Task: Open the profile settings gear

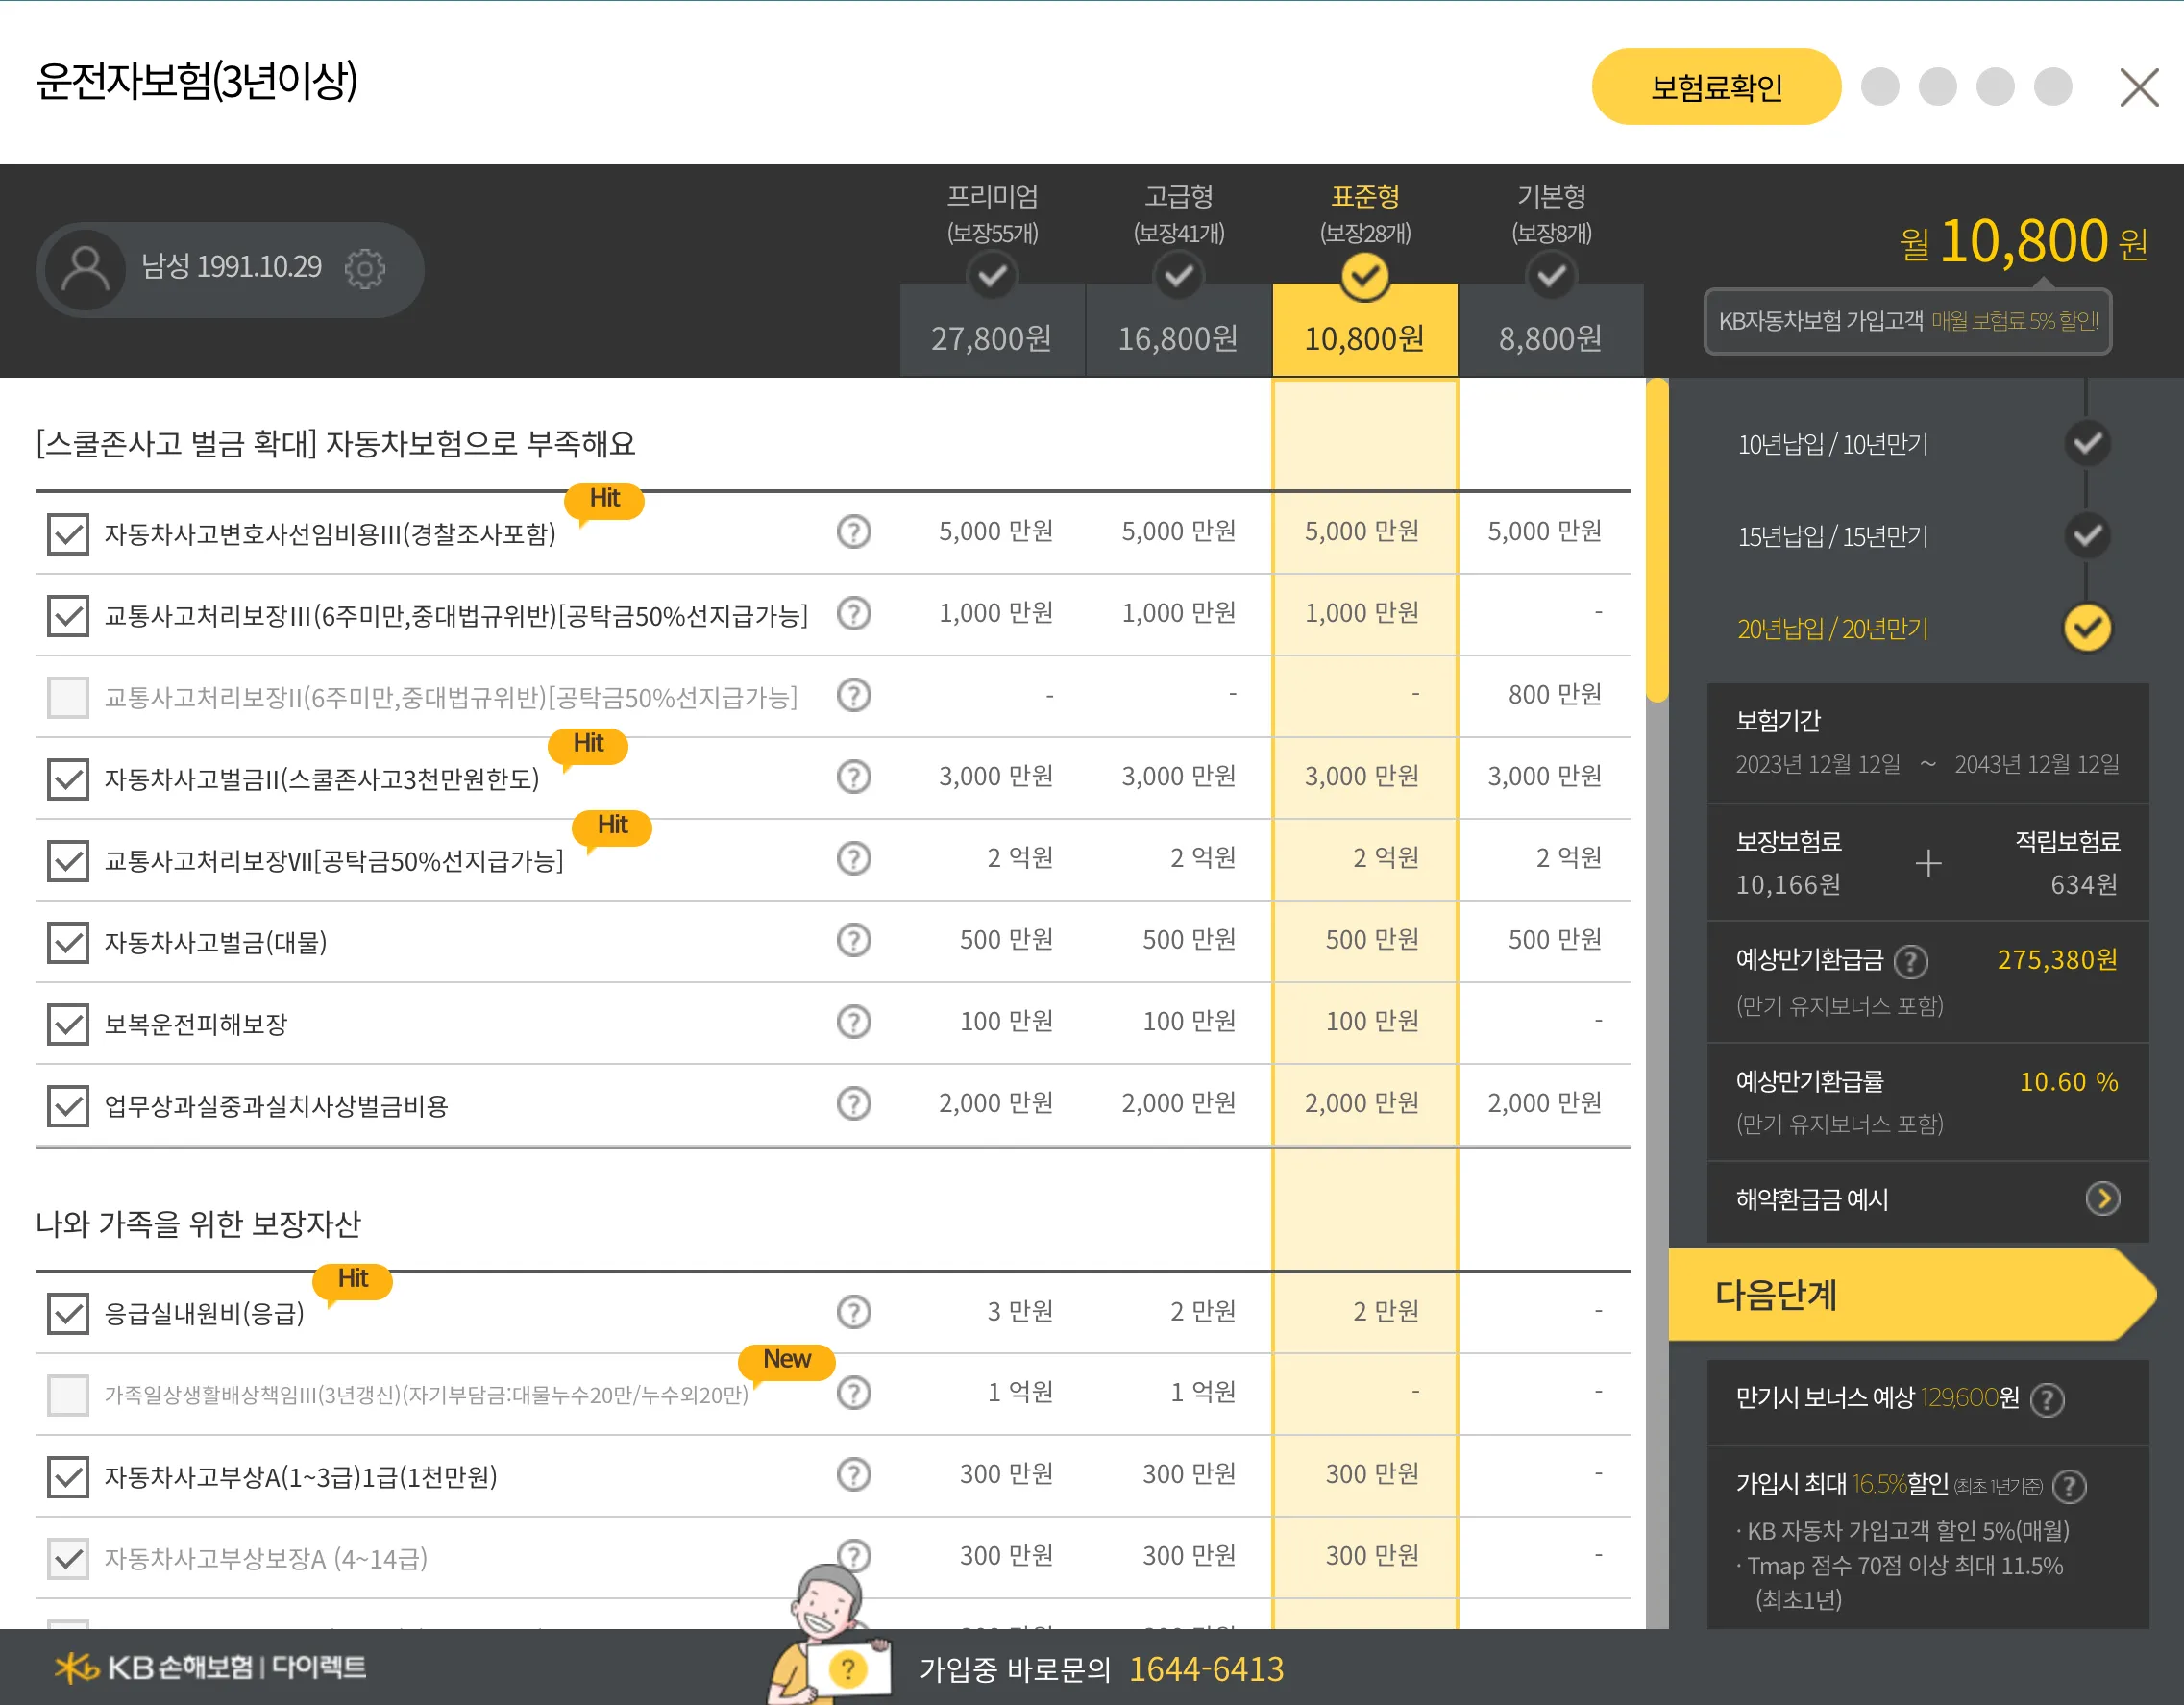Action: [x=366, y=268]
